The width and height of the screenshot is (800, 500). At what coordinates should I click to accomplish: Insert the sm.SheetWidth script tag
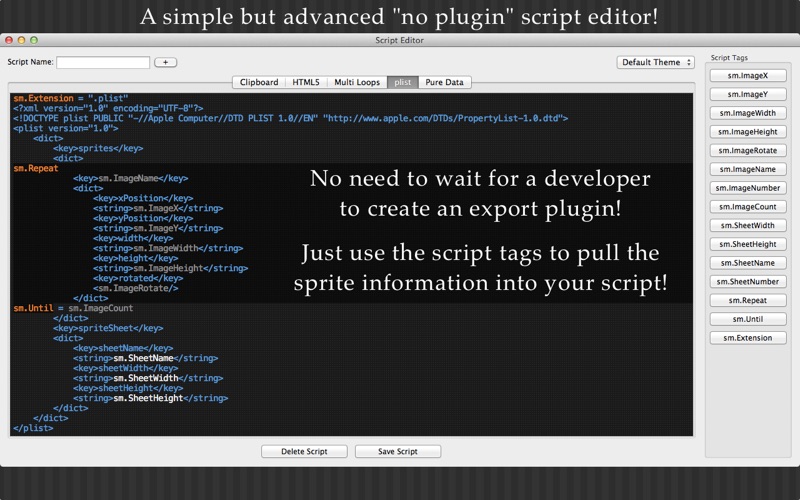click(747, 226)
